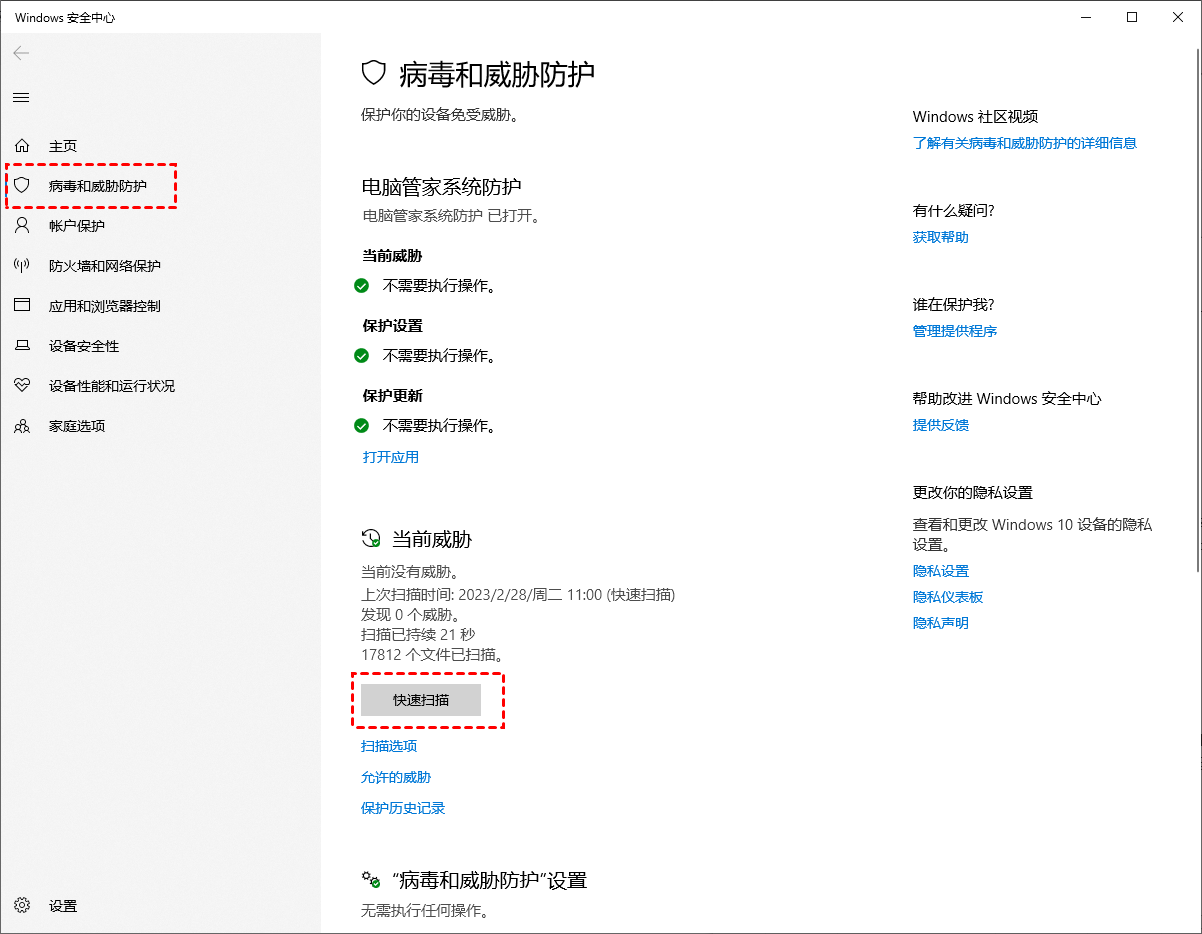This screenshot has height=934, width=1202.
Task: Click the 防火墙和网络保护 antenna icon
Action: (x=22, y=266)
